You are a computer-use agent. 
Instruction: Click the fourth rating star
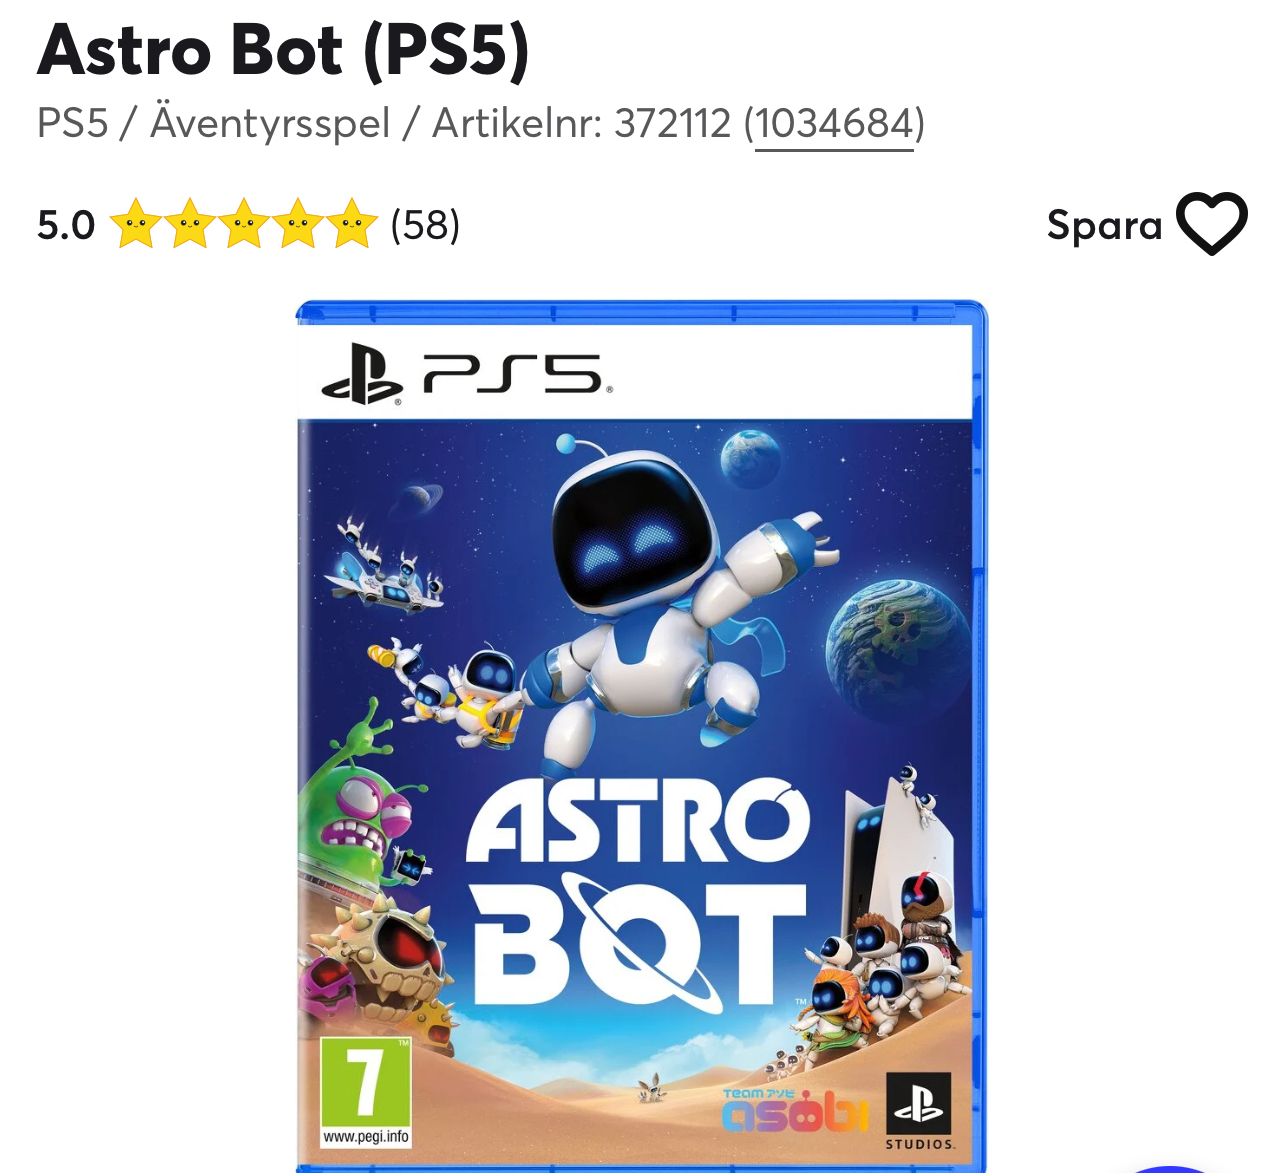(x=297, y=223)
